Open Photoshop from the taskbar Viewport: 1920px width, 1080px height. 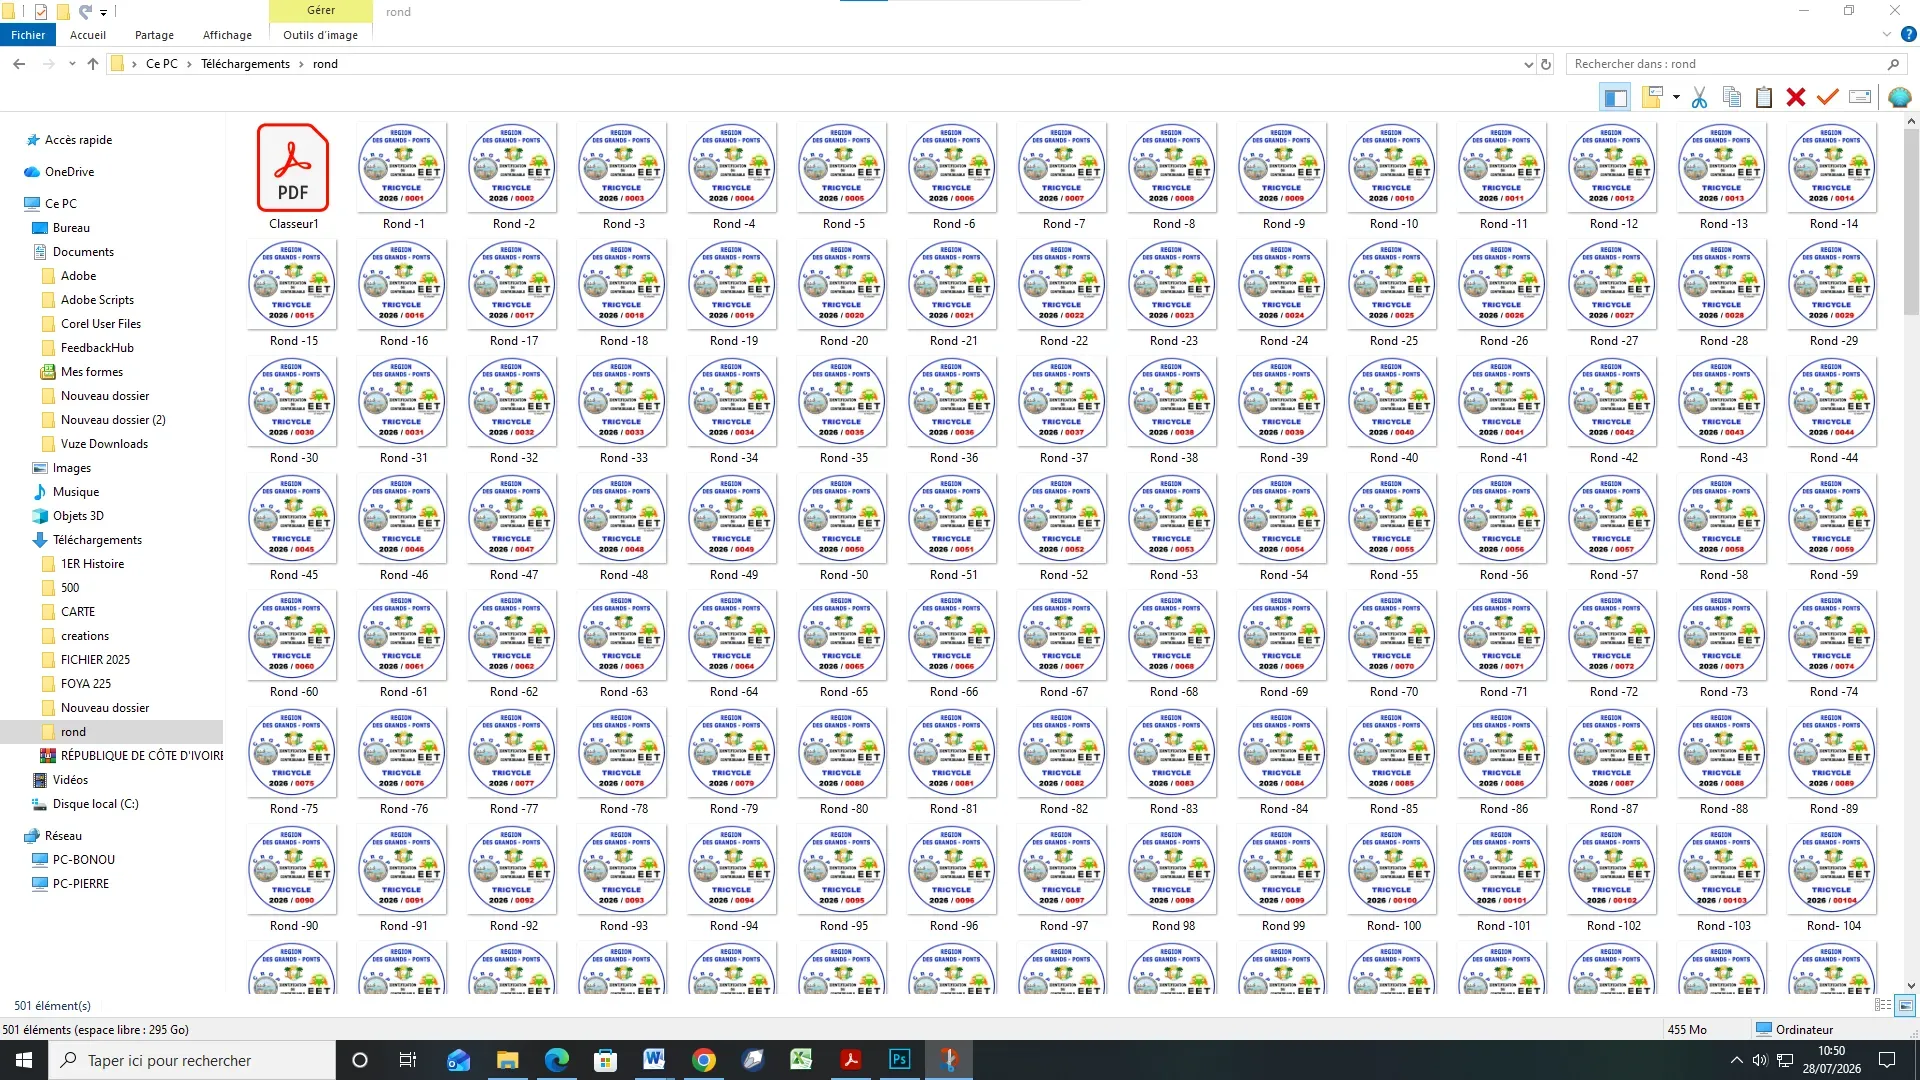coord(900,1060)
